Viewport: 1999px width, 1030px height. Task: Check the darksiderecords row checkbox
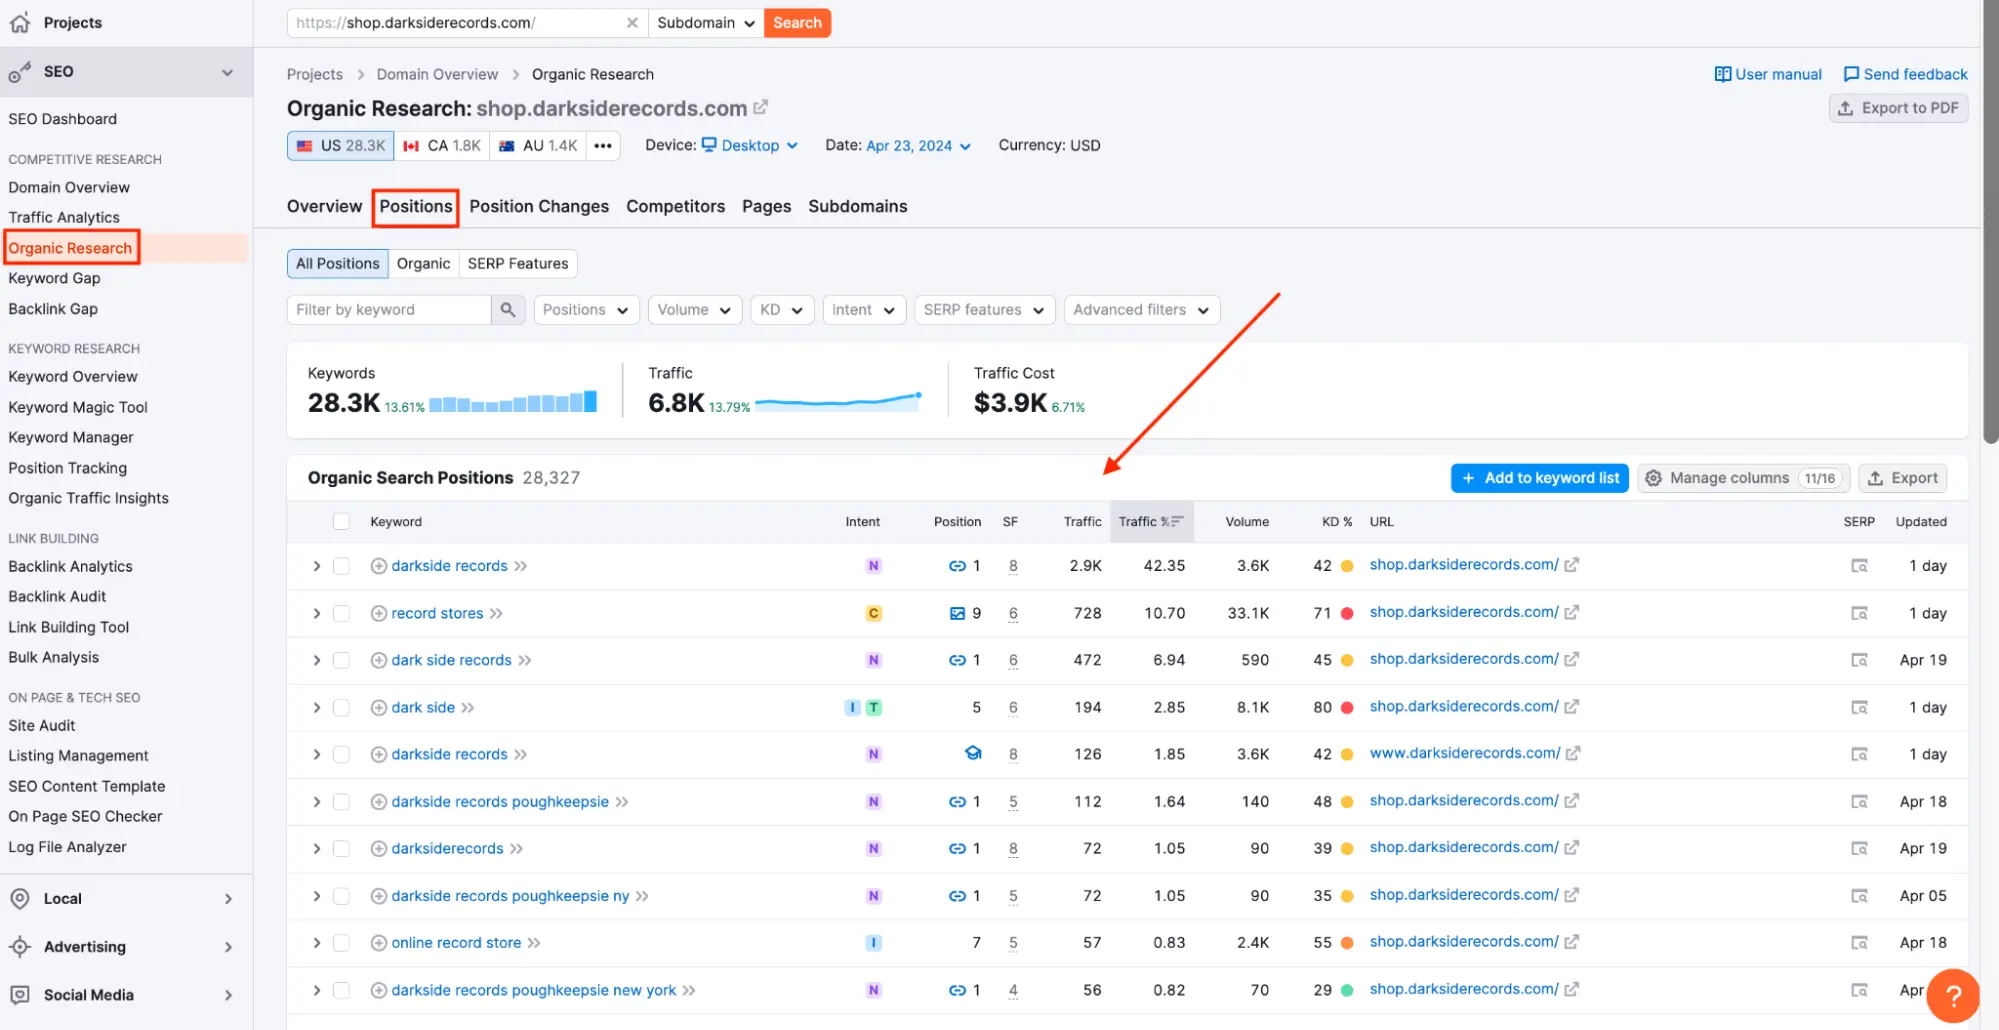341,848
